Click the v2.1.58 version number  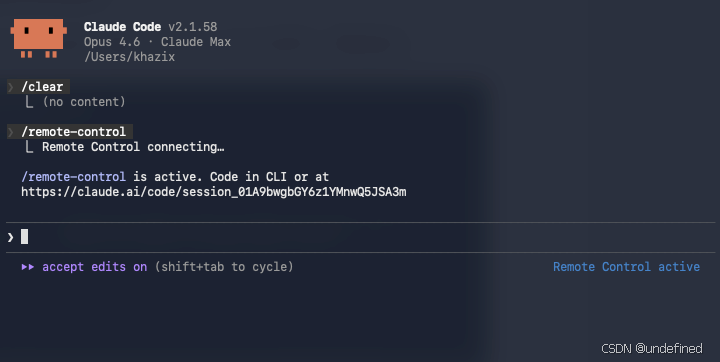pos(193,27)
